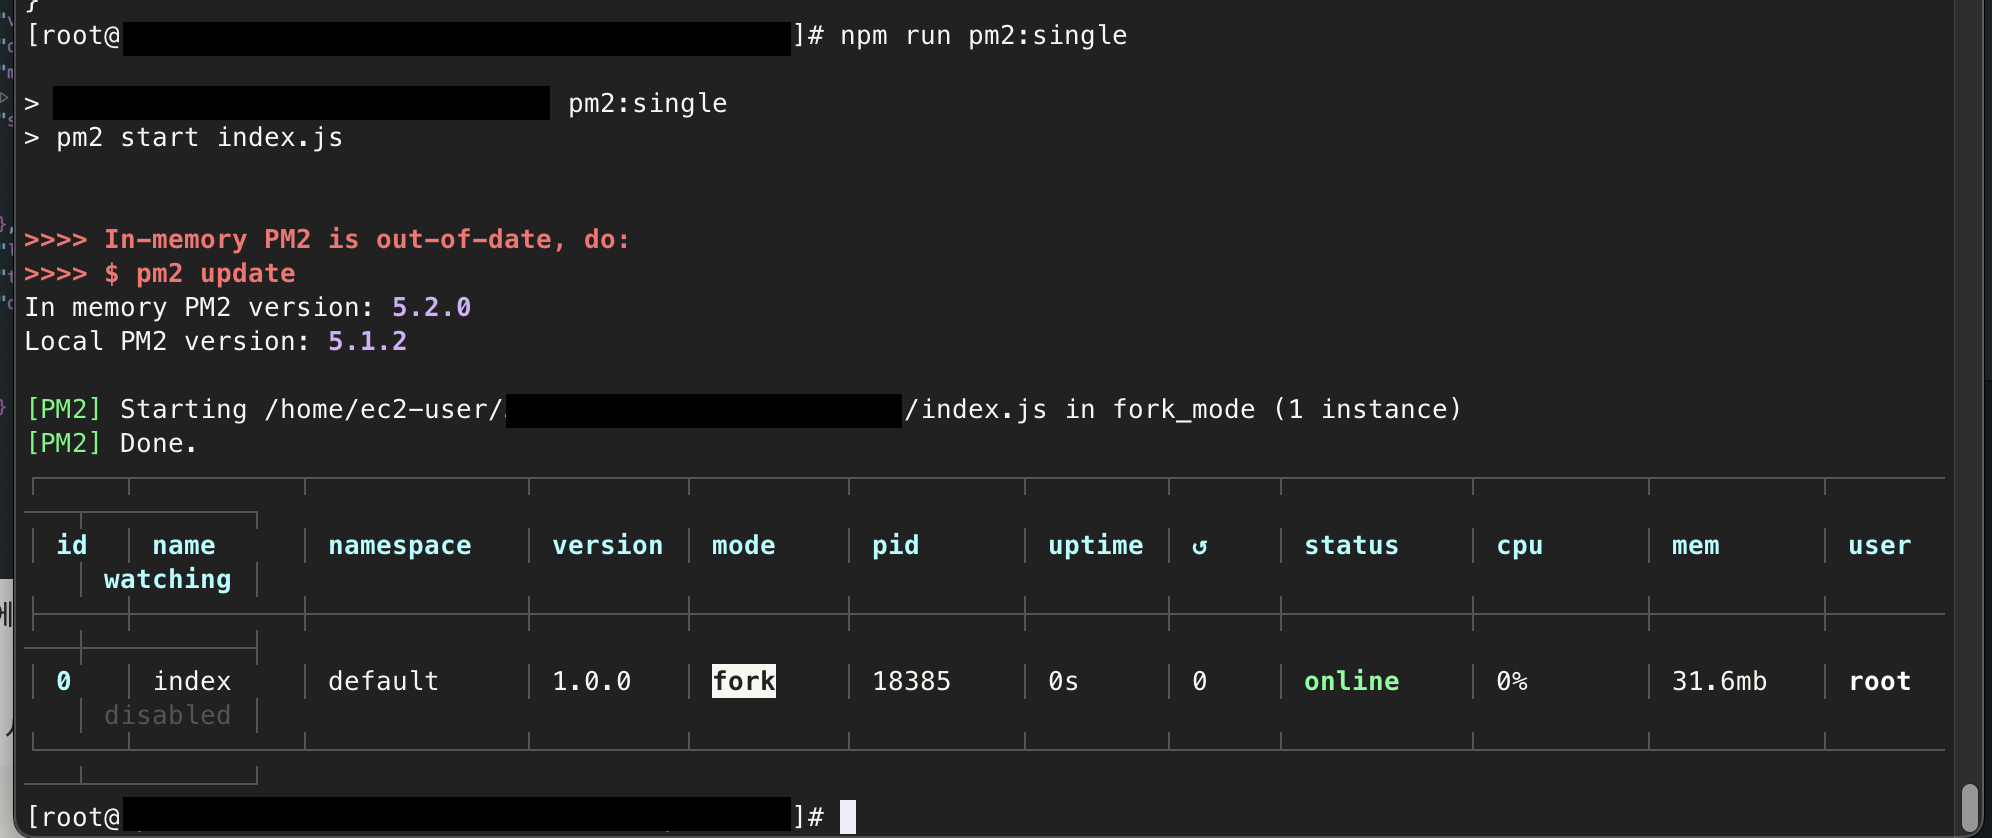Click the 'name' column header

coord(183,545)
